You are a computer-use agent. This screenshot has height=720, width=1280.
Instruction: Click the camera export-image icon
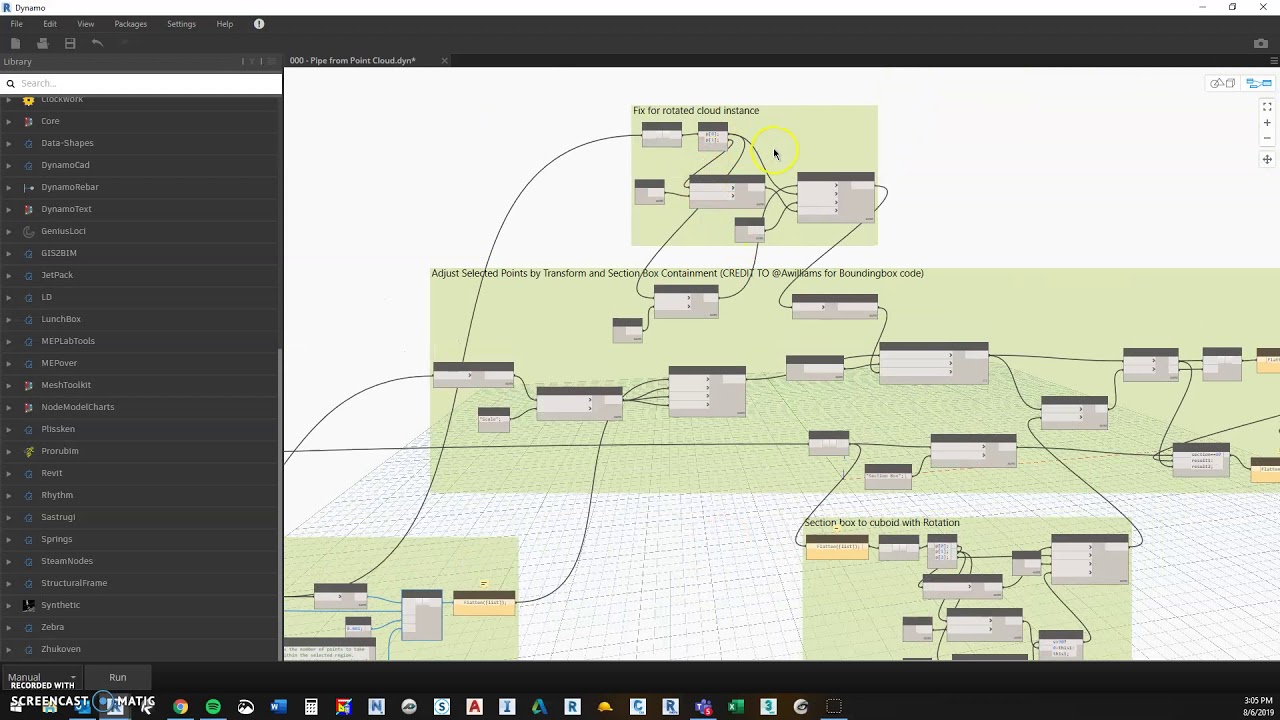coord(1260,43)
